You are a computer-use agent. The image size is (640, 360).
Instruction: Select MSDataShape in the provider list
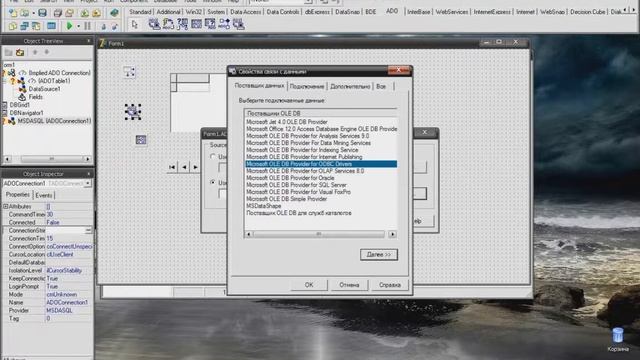pyautogui.click(x=264, y=206)
